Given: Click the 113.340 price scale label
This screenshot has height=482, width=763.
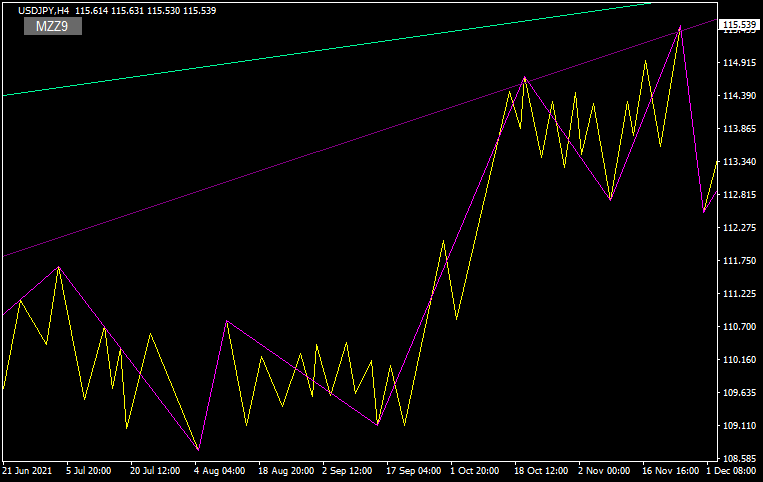Looking at the screenshot, I should pos(739,162).
